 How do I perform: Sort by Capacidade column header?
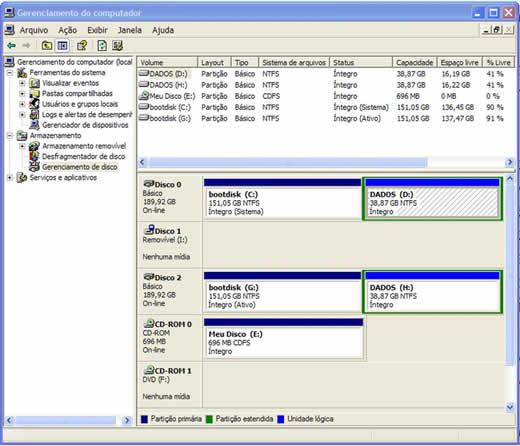(415, 62)
